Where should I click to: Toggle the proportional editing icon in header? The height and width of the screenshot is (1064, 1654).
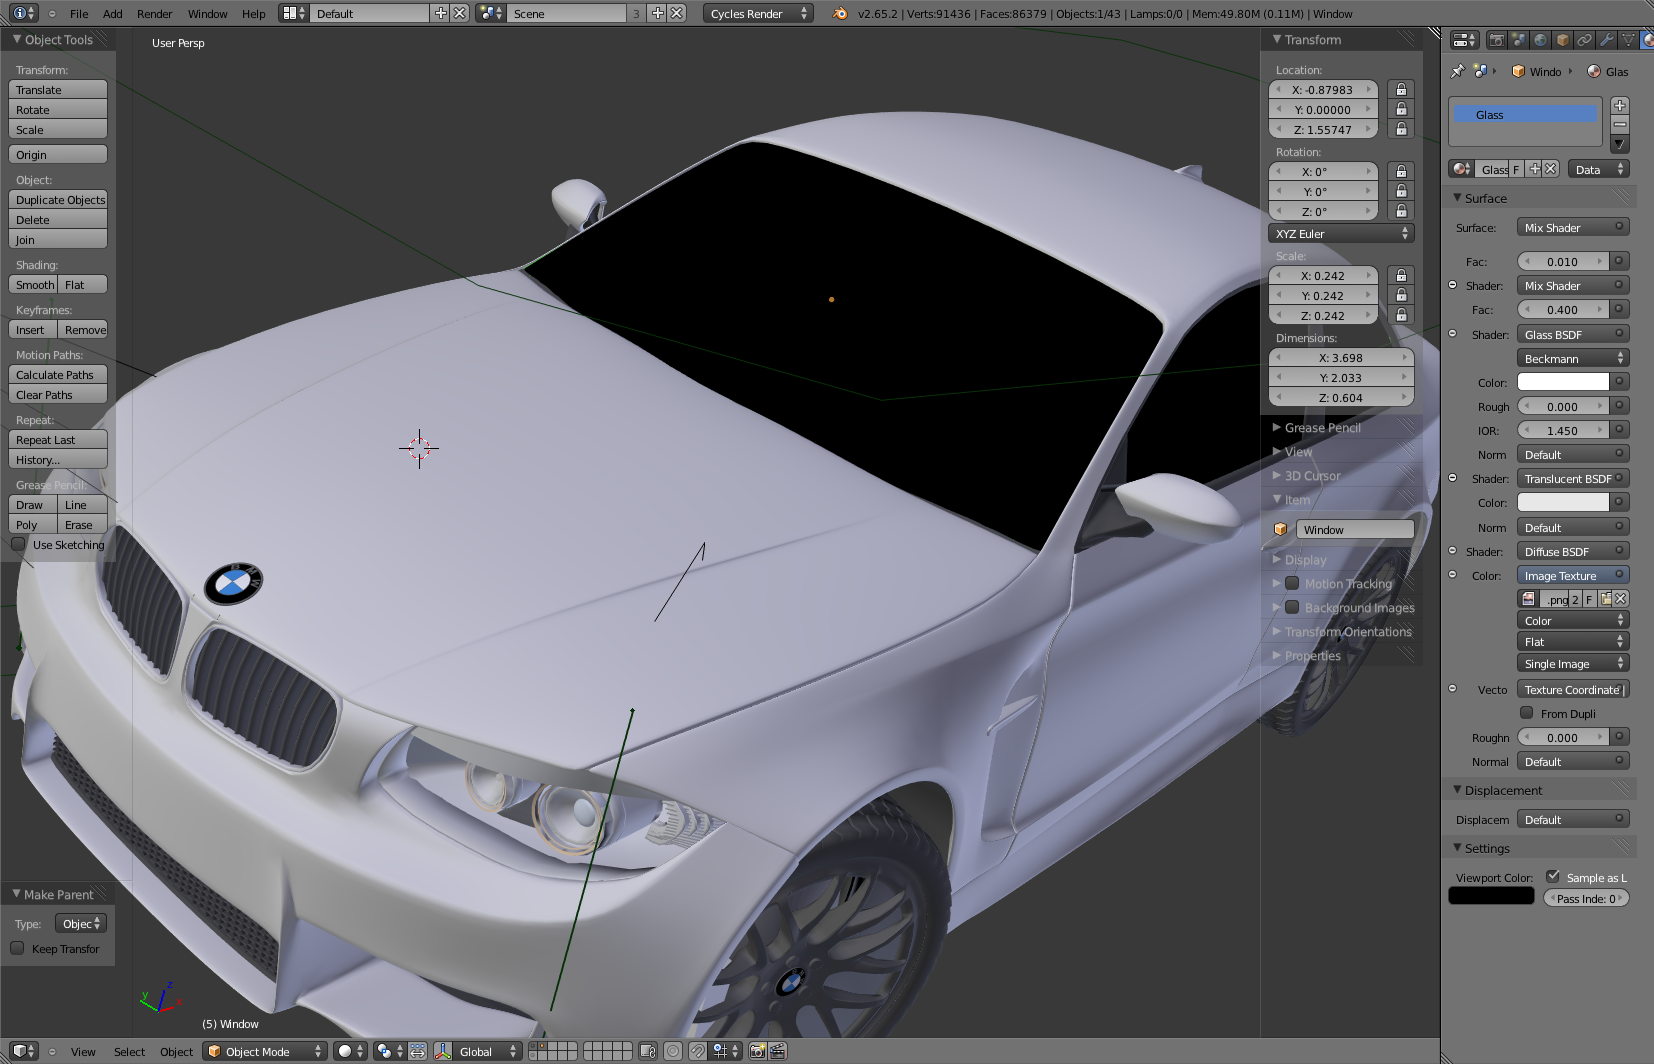click(673, 1051)
